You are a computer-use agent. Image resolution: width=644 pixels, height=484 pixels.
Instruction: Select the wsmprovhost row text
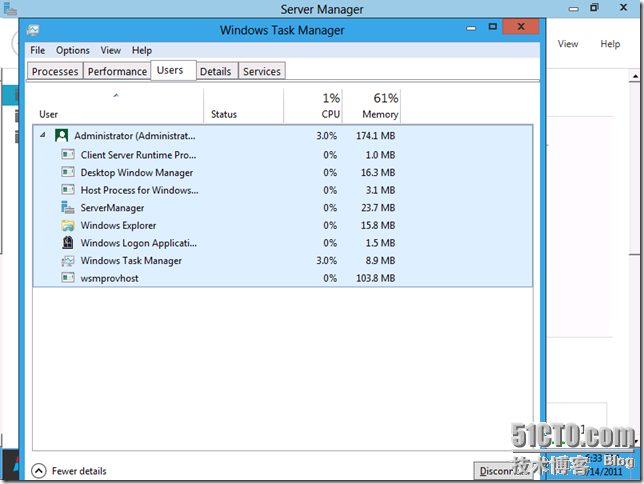pos(109,278)
